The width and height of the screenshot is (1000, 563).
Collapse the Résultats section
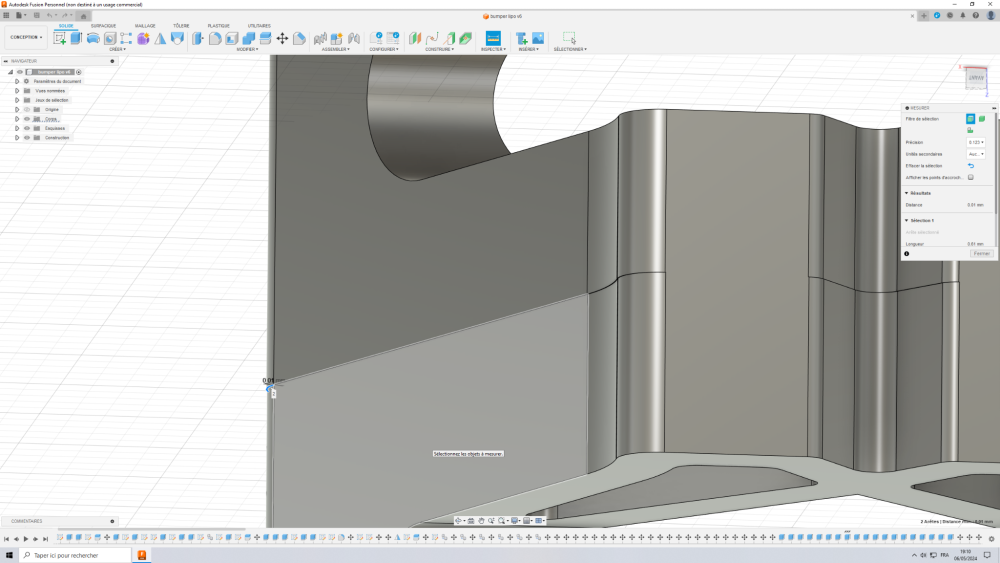[906, 193]
